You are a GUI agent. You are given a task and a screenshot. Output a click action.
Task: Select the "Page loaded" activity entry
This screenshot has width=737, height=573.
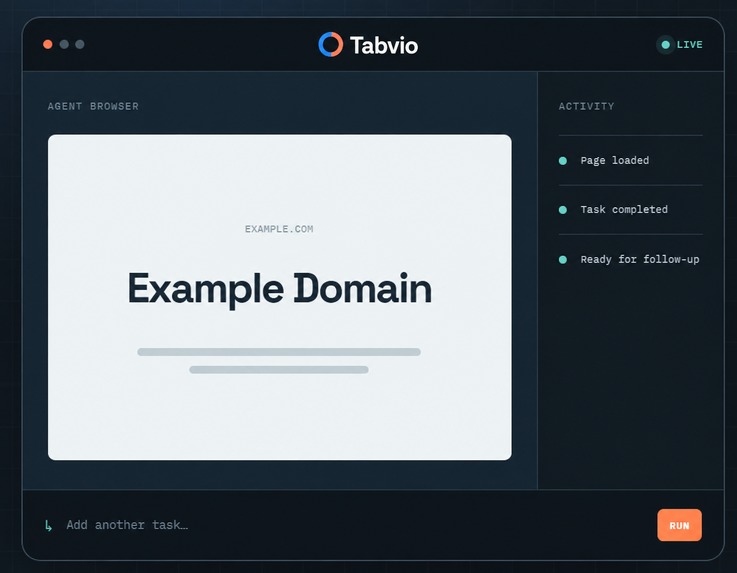coord(630,161)
